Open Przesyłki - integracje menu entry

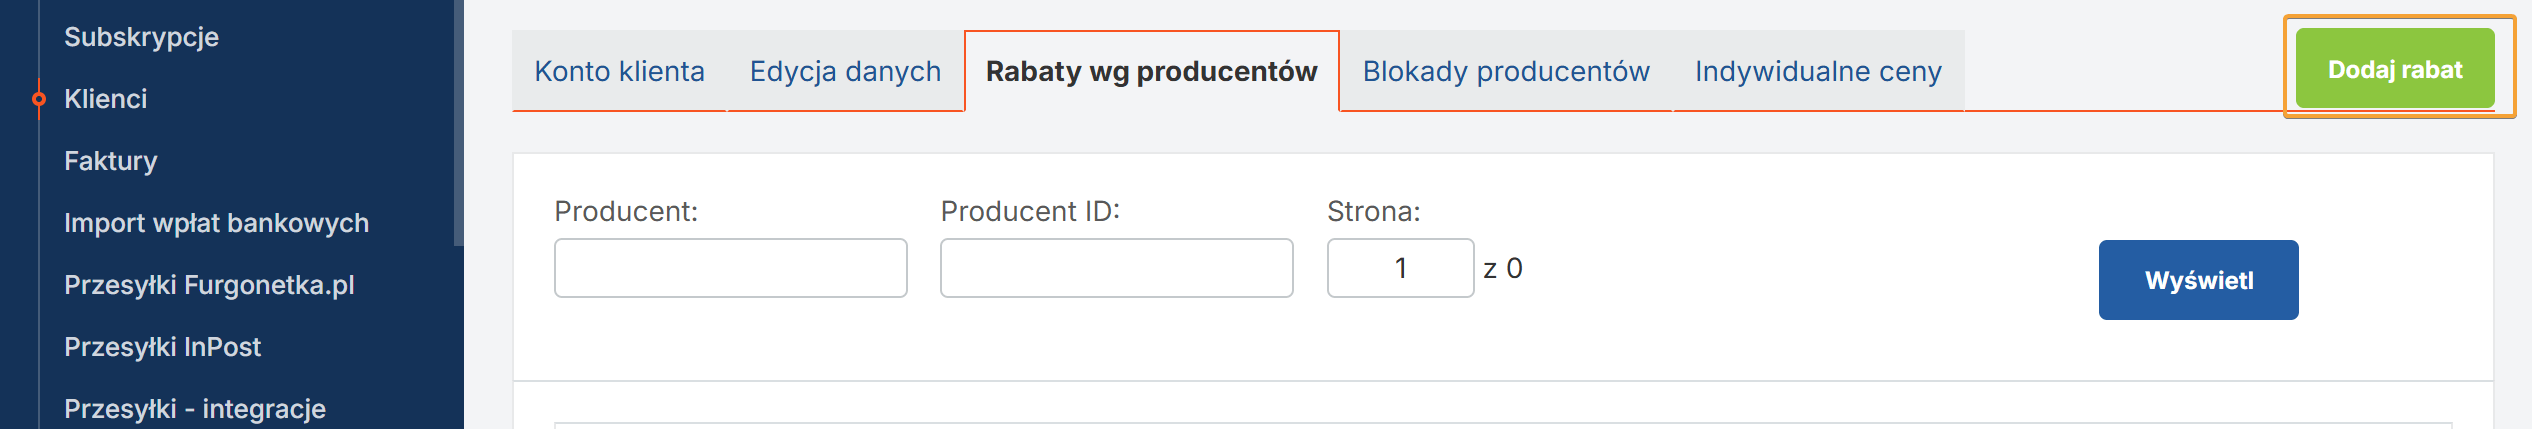195,409
